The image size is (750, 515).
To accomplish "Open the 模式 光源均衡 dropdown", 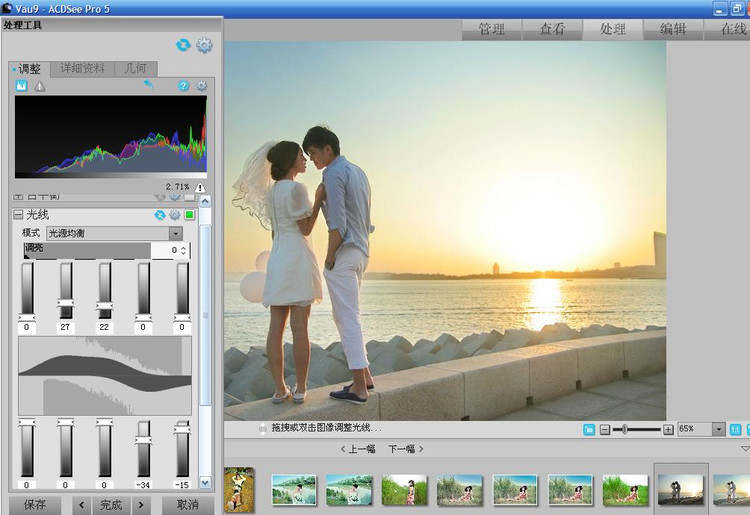I will point(175,233).
